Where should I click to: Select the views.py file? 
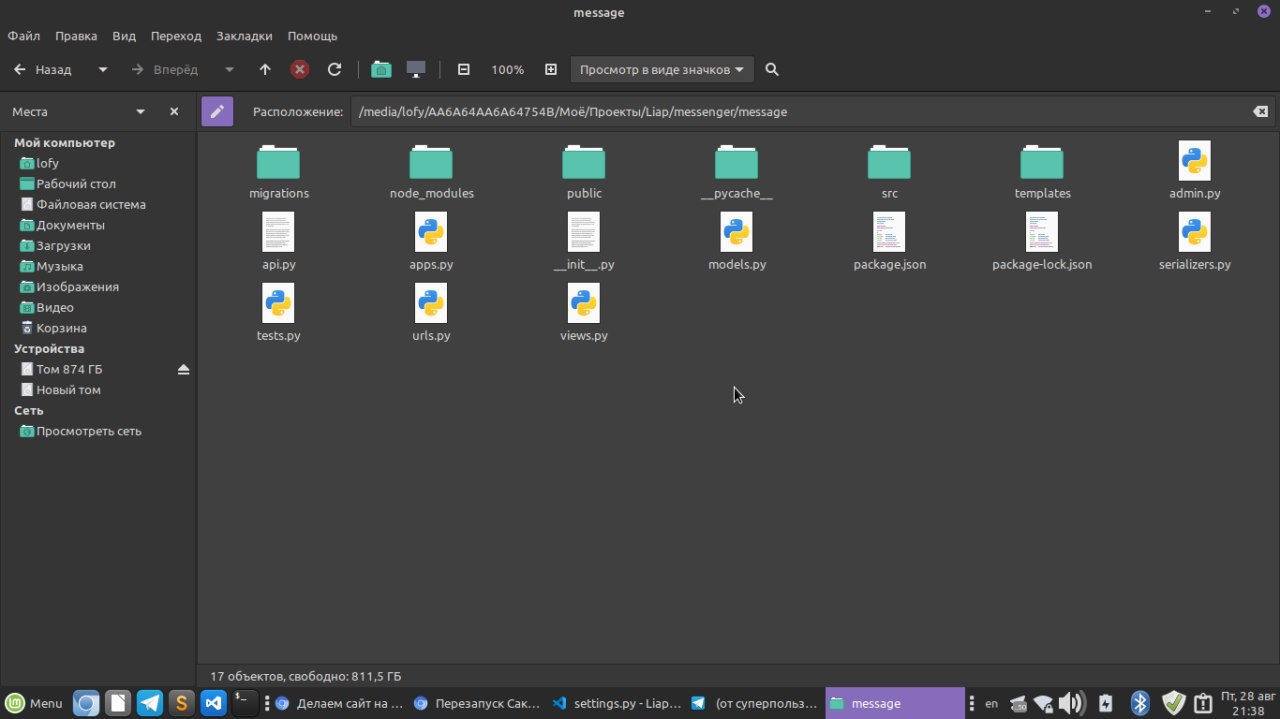pos(584,313)
